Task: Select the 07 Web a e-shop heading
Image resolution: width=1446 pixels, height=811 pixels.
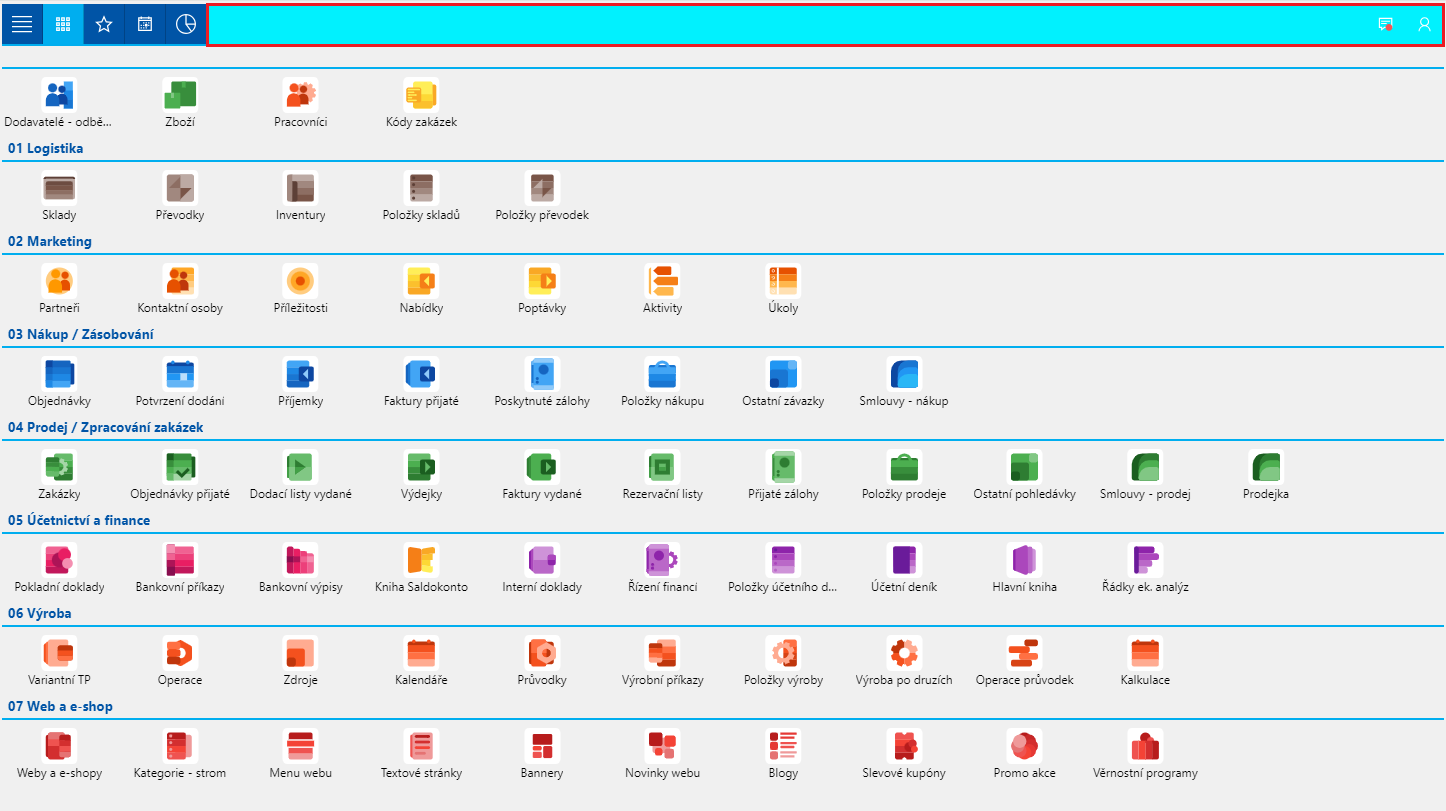Action: coord(60,707)
